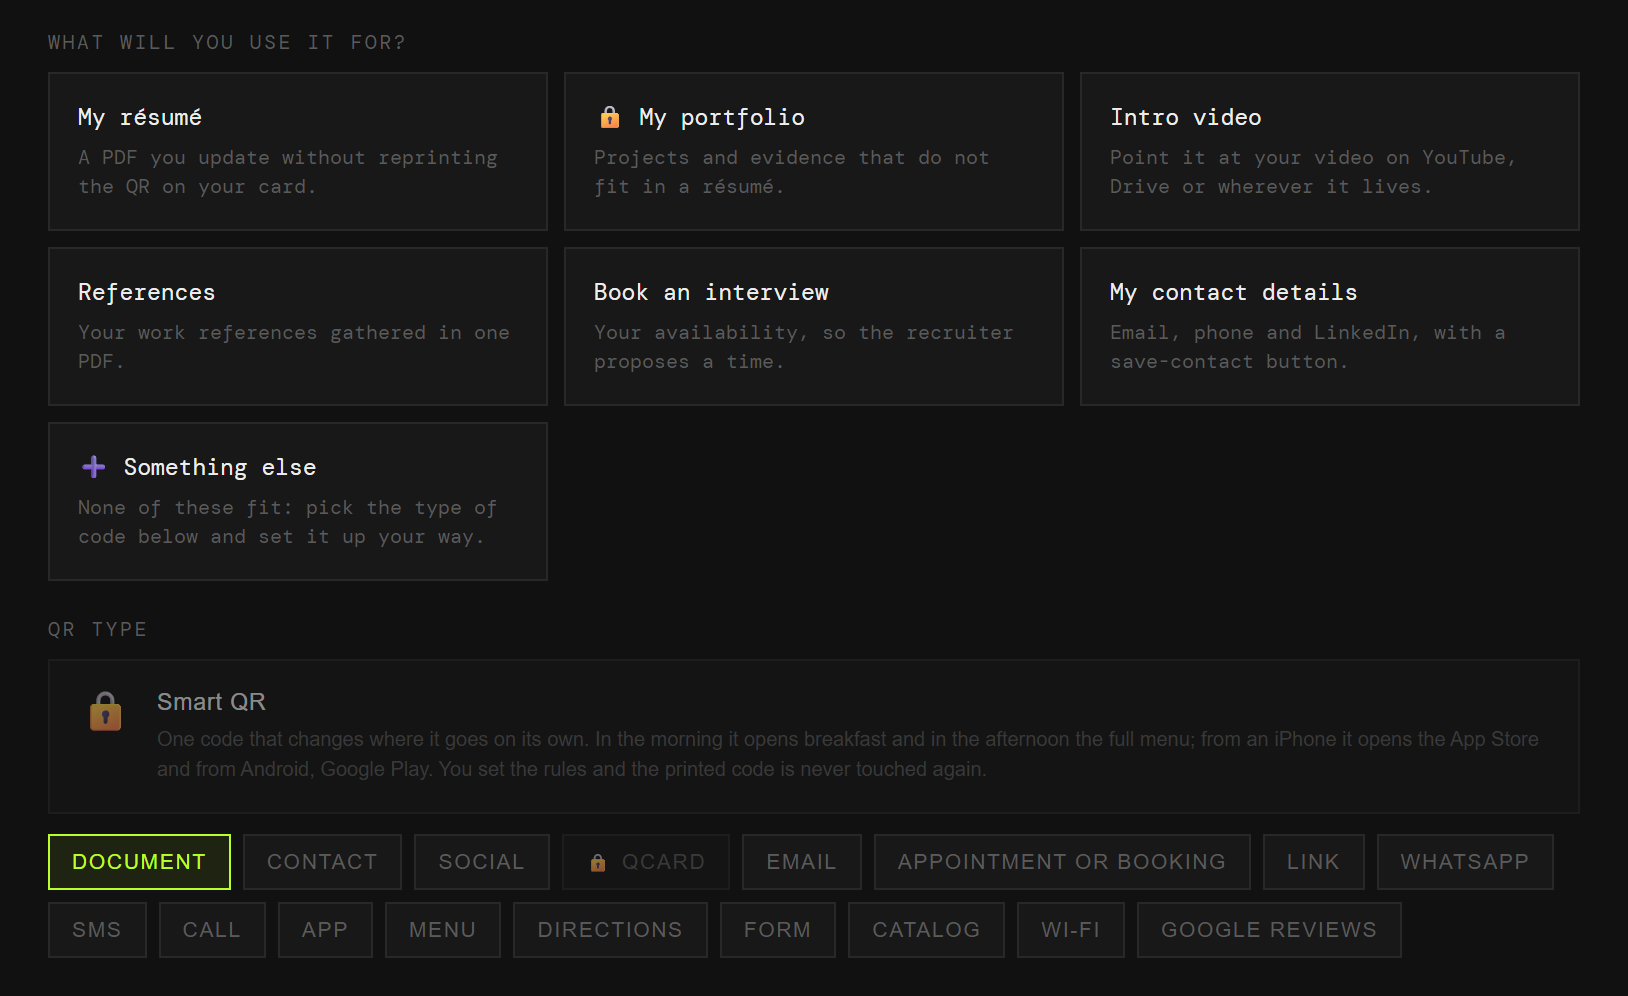Click the lock icon on My portfolio card

(610, 117)
